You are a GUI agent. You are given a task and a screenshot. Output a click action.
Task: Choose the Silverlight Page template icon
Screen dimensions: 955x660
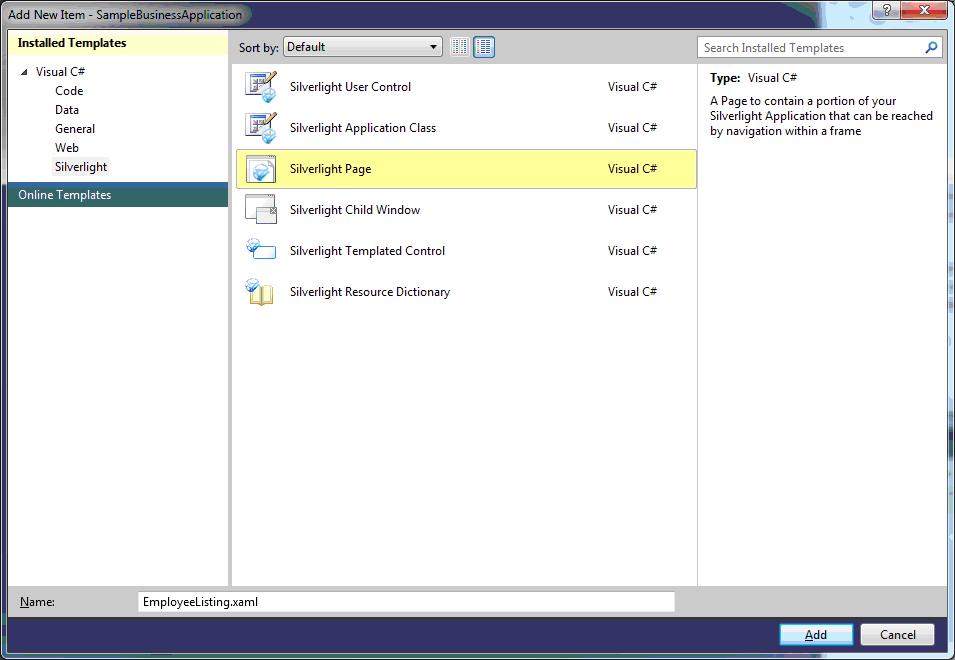(x=261, y=169)
